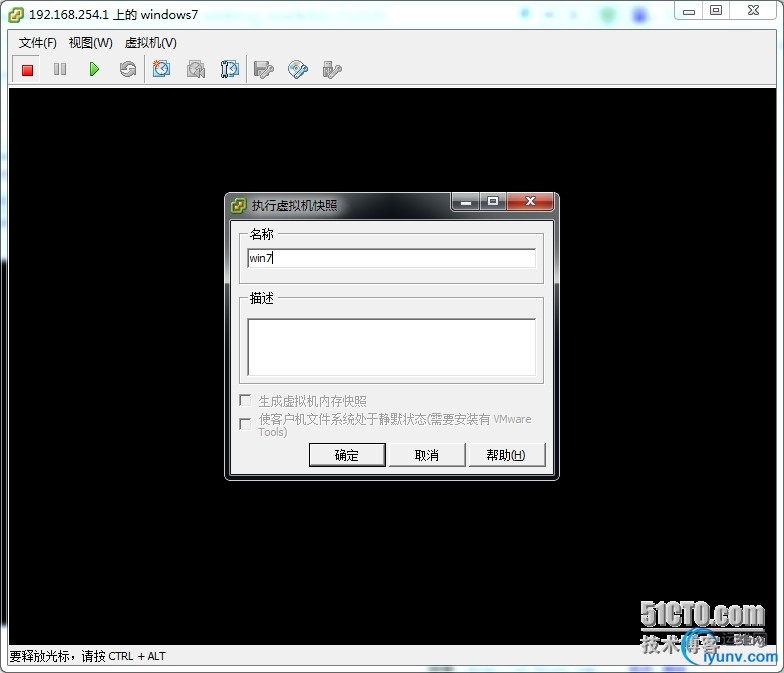The image size is (784, 673).
Task: Click the Revert to Snapshot icon
Action: click(x=196, y=69)
